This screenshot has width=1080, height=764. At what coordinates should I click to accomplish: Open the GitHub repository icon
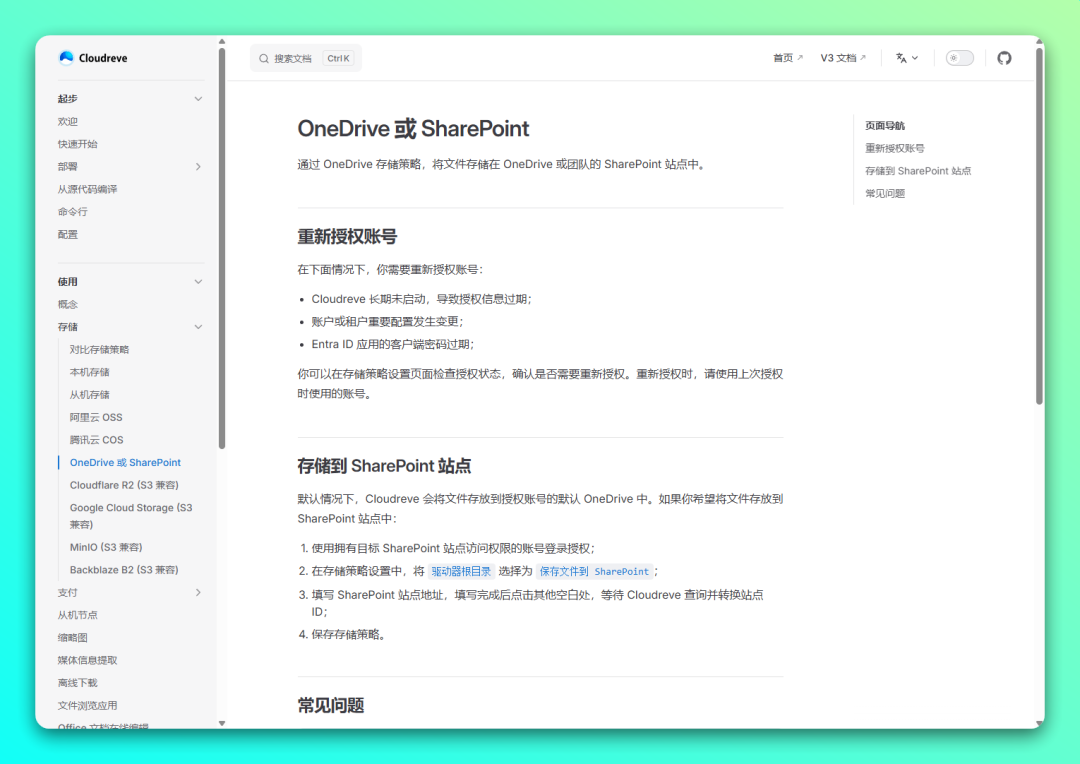1004,58
